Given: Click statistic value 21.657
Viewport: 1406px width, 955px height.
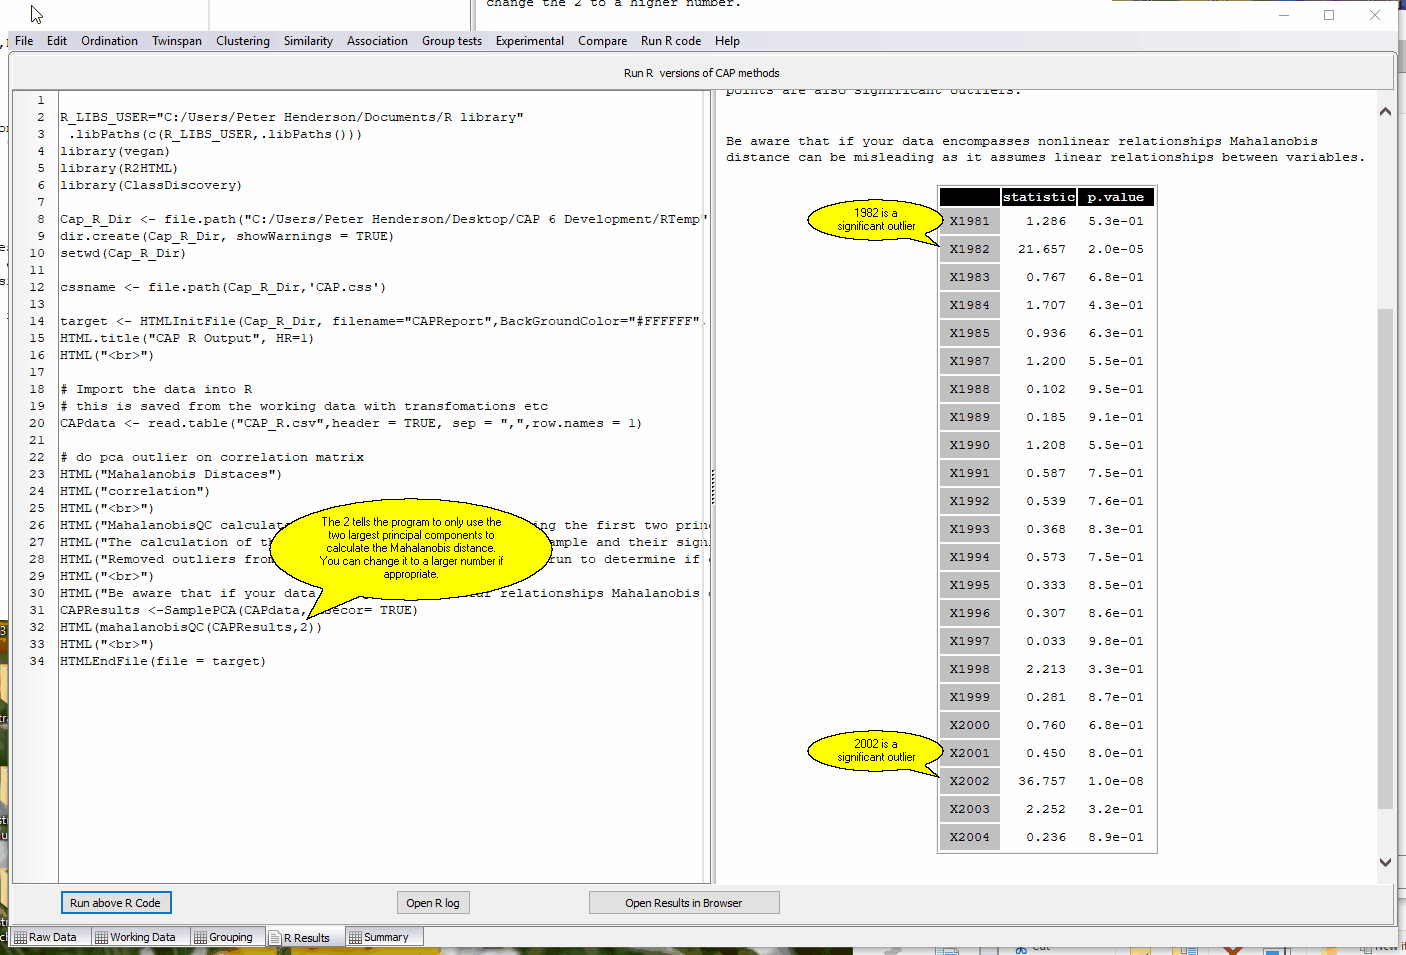Looking at the screenshot, I should point(1042,249).
